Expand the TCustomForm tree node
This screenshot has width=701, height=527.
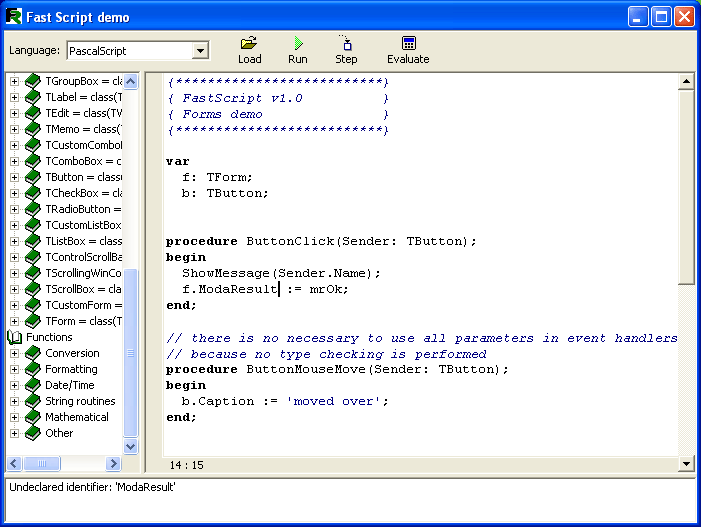(x=14, y=305)
